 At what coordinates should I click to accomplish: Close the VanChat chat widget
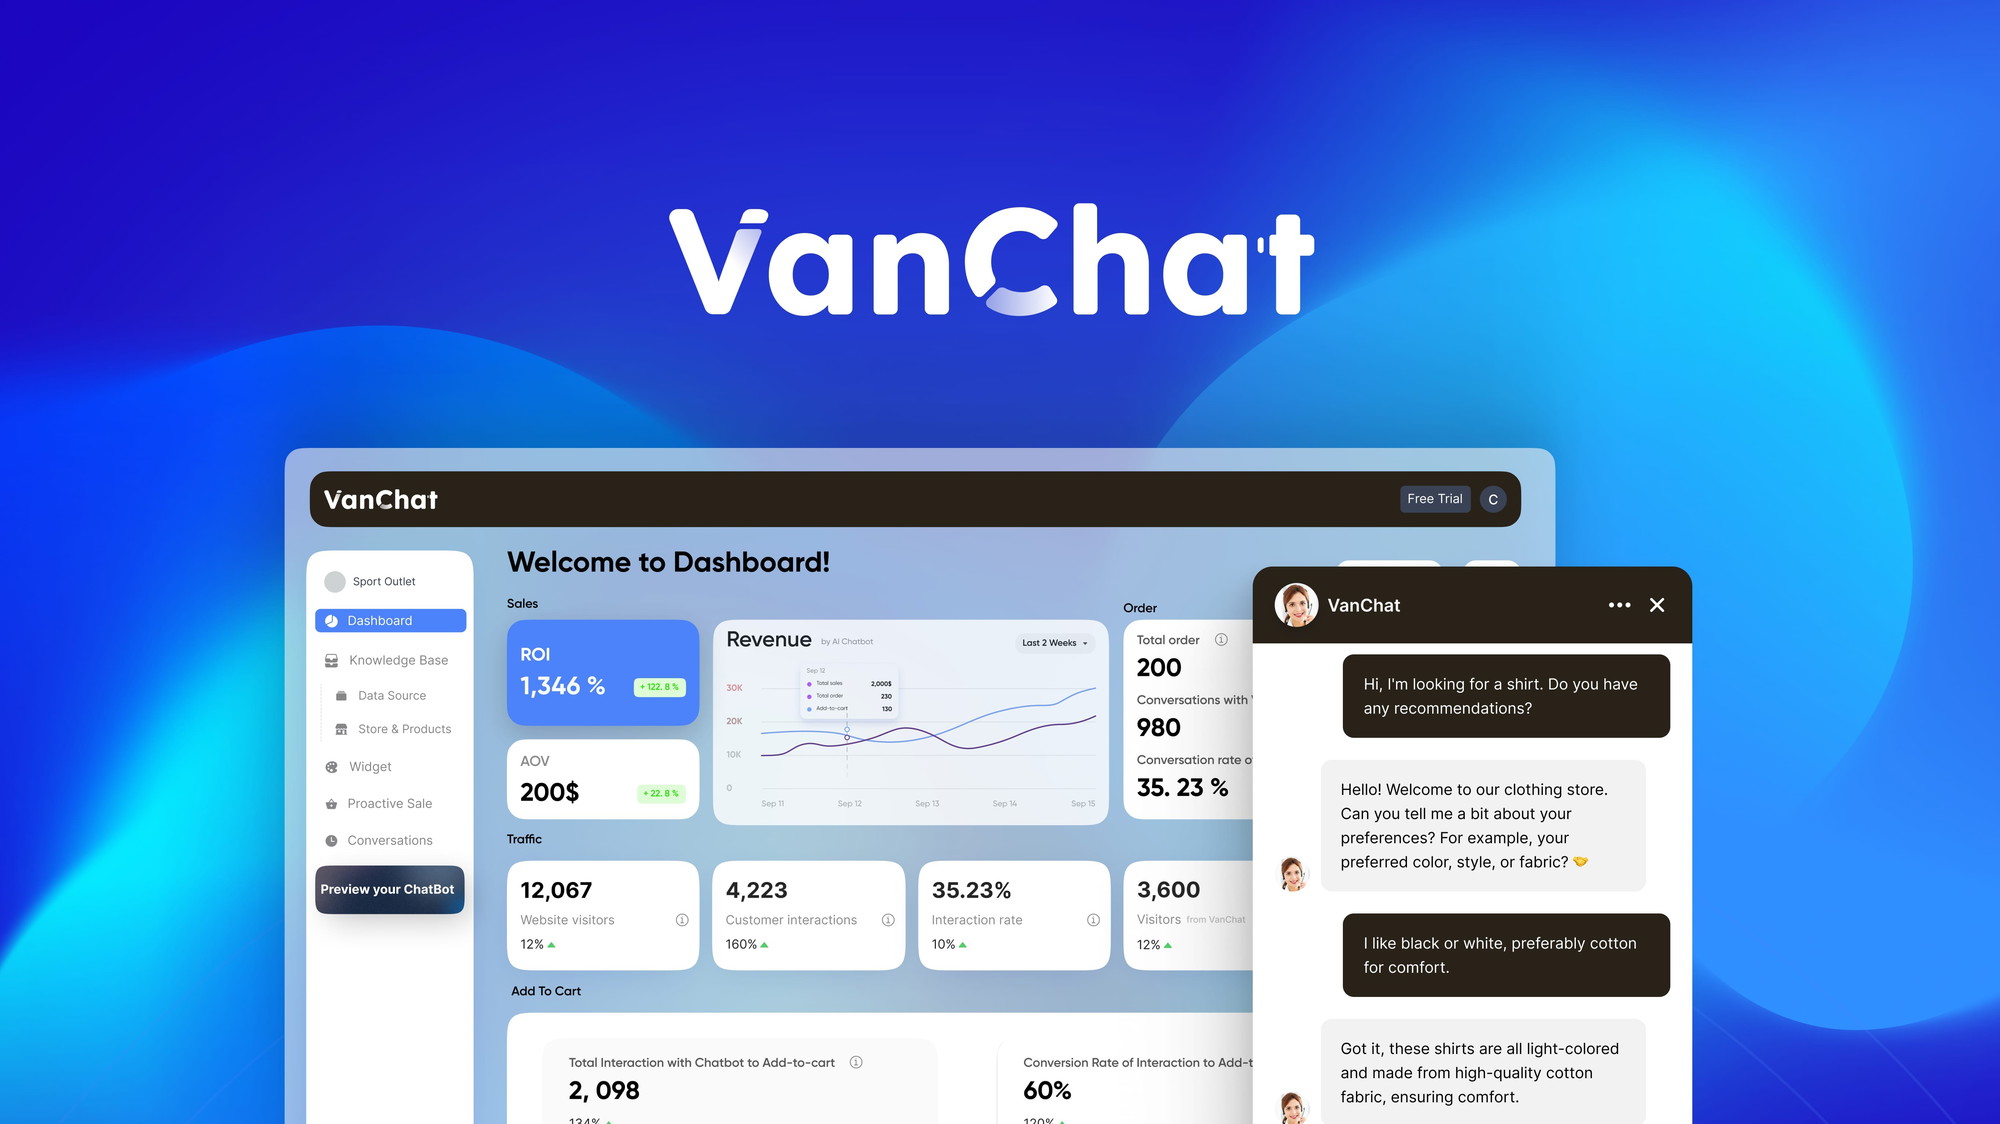1657,605
